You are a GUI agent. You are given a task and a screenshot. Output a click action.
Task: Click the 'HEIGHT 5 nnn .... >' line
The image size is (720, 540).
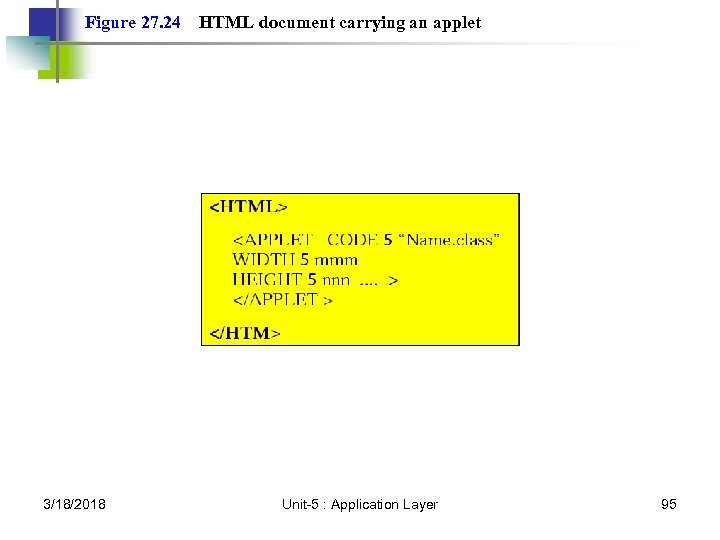[x=315, y=280]
